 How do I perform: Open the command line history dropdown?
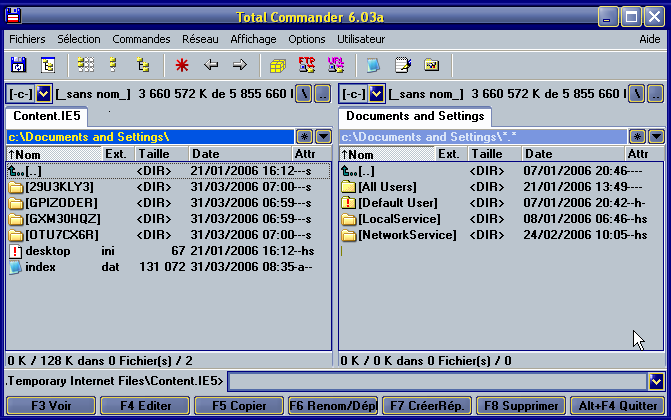pos(656,381)
